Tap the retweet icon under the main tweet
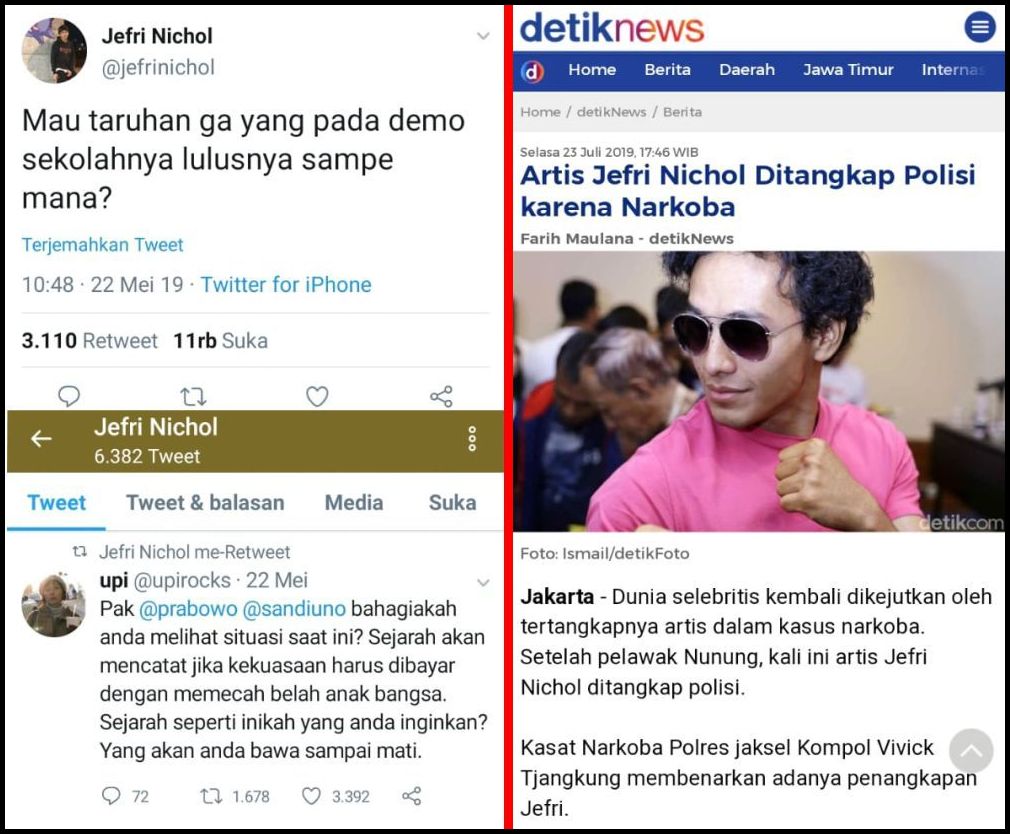 (193, 396)
